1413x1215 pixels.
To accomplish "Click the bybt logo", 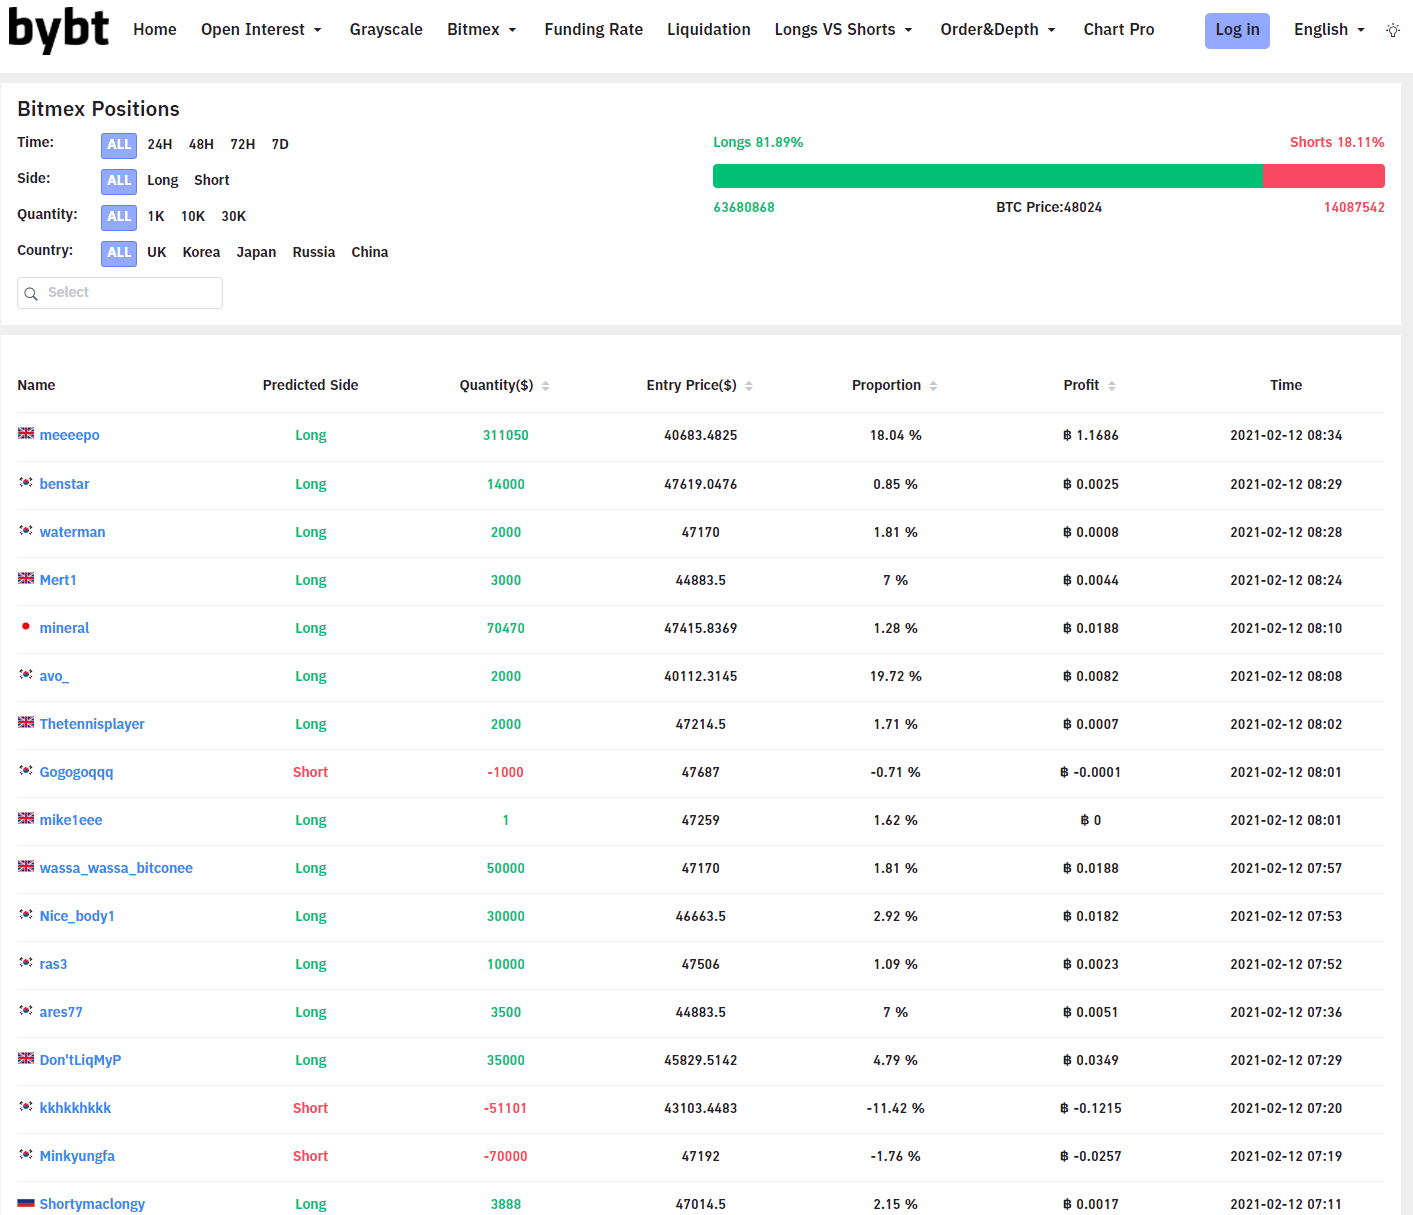I will click(58, 30).
